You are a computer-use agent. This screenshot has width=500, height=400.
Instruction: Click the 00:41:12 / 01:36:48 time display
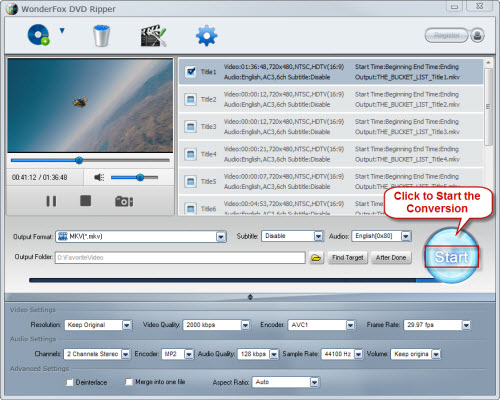click(39, 177)
